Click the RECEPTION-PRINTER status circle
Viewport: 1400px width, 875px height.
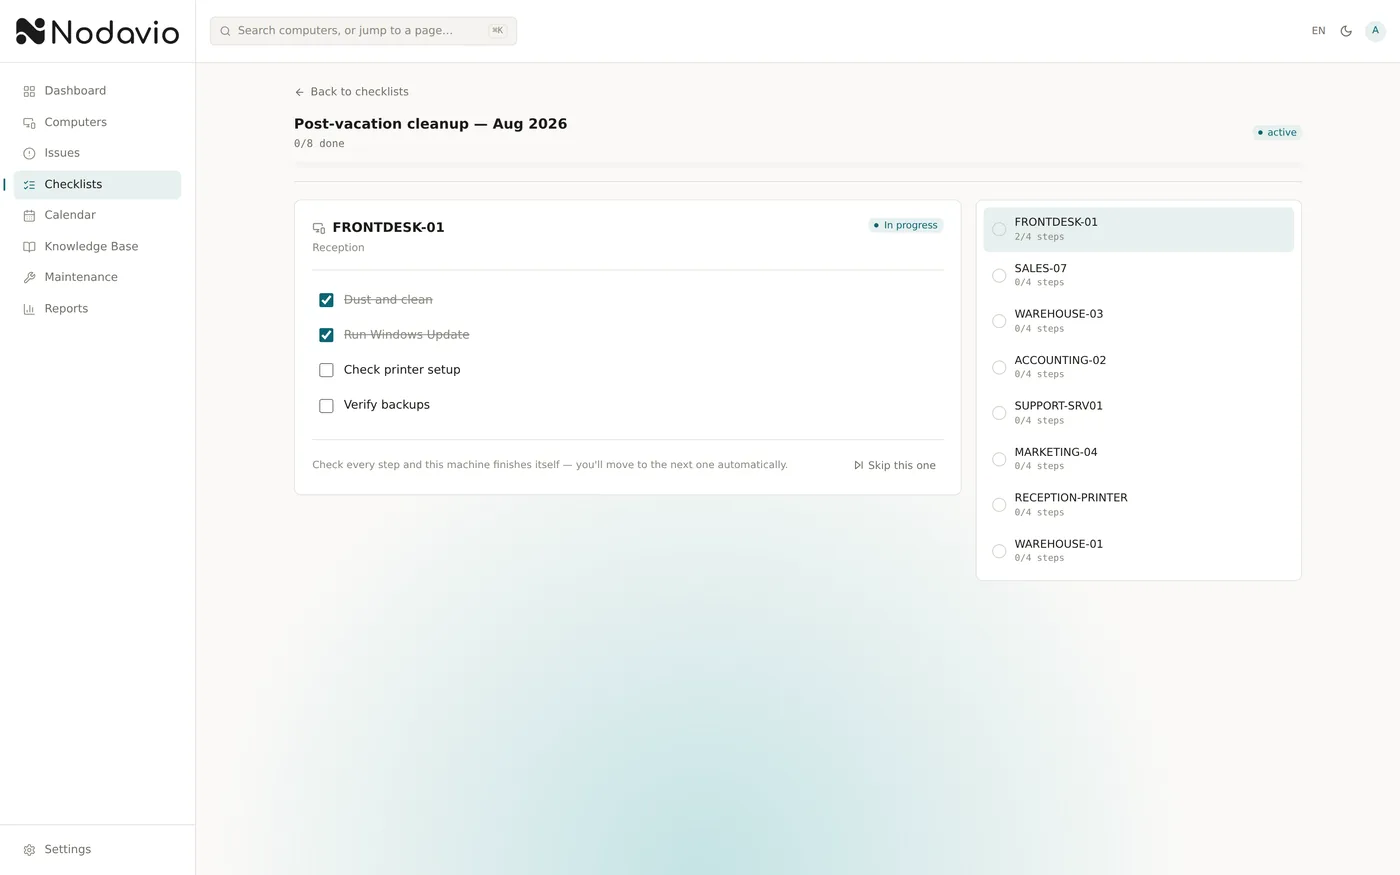pos(999,505)
